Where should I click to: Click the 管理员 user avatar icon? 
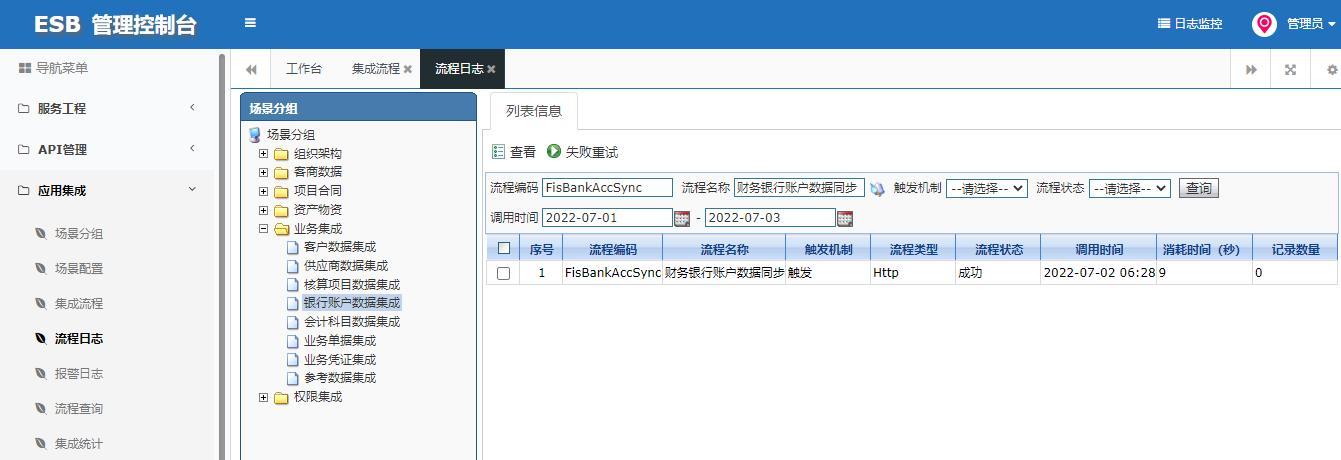pos(1264,24)
